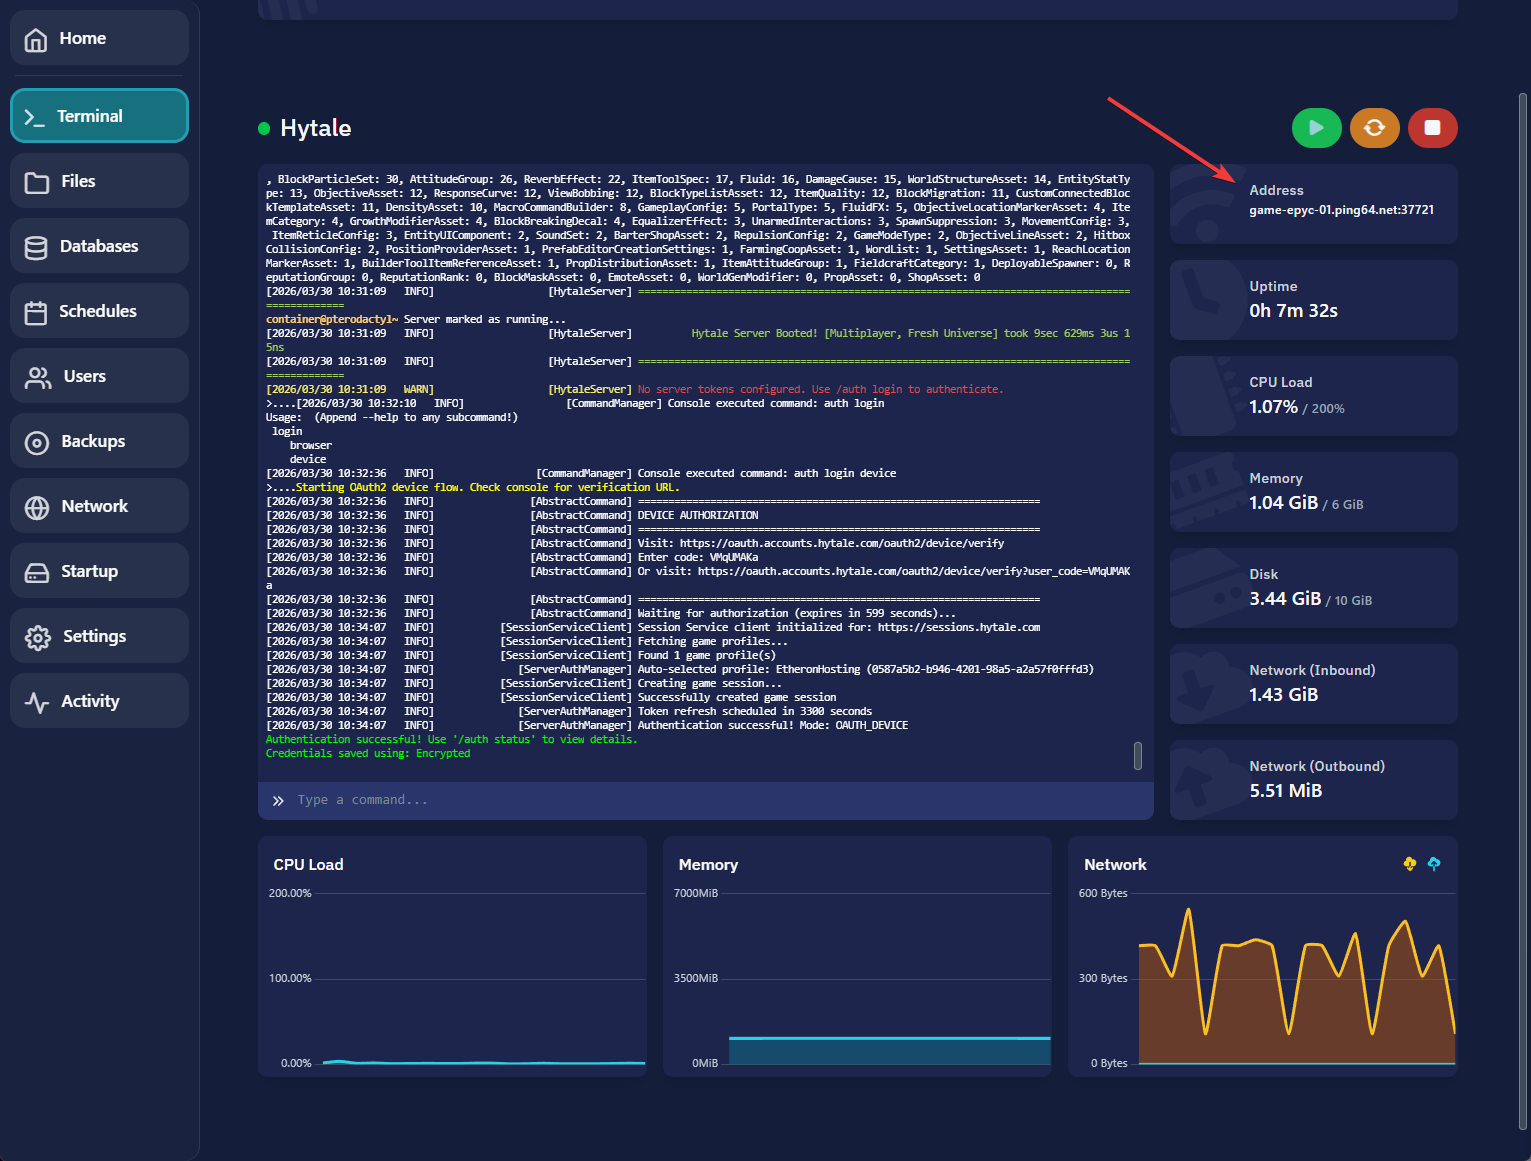Viewport: 1531px width, 1161px height.
Task: Open the Files page
Action: pyautogui.click(x=99, y=181)
